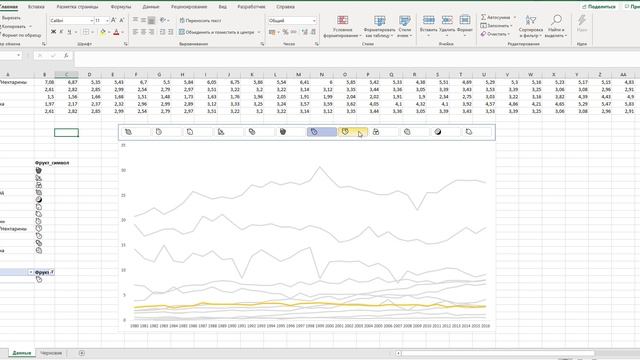
Task: Align cell text to the left
Action: pyautogui.click(x=135, y=32)
